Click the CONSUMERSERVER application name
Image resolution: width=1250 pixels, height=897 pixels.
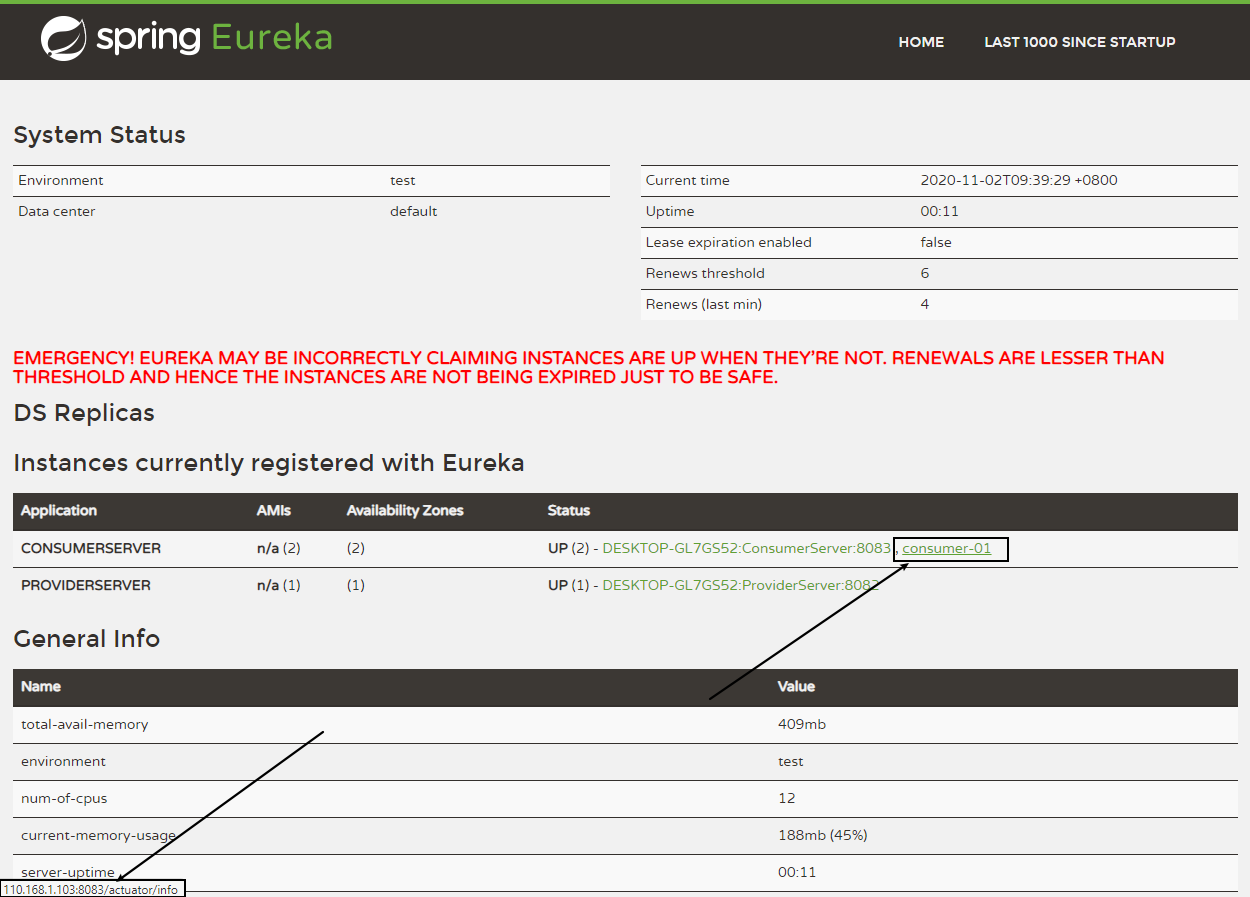point(91,548)
